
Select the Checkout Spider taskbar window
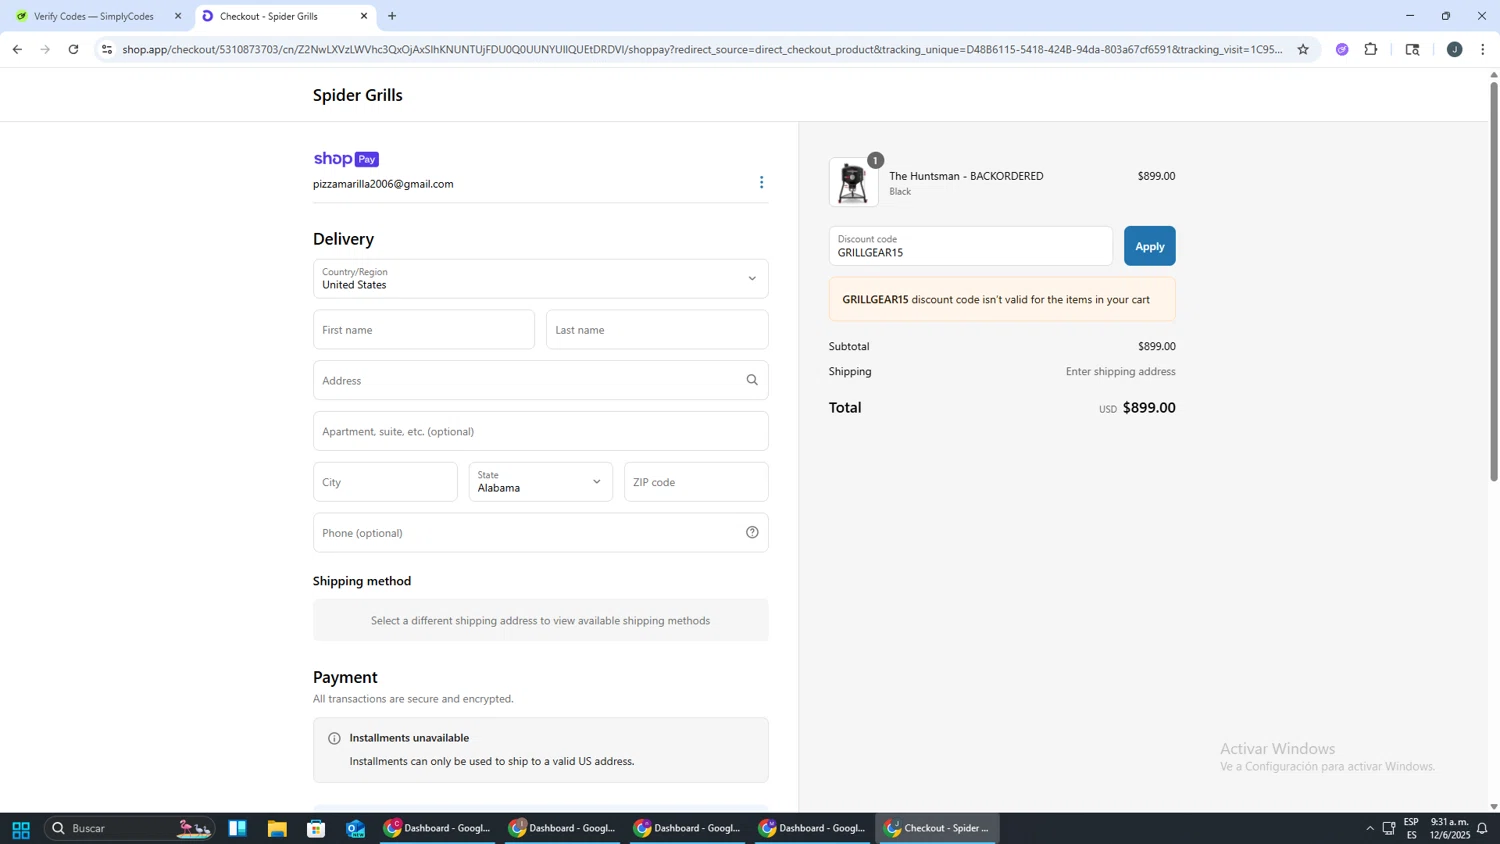coord(938,829)
